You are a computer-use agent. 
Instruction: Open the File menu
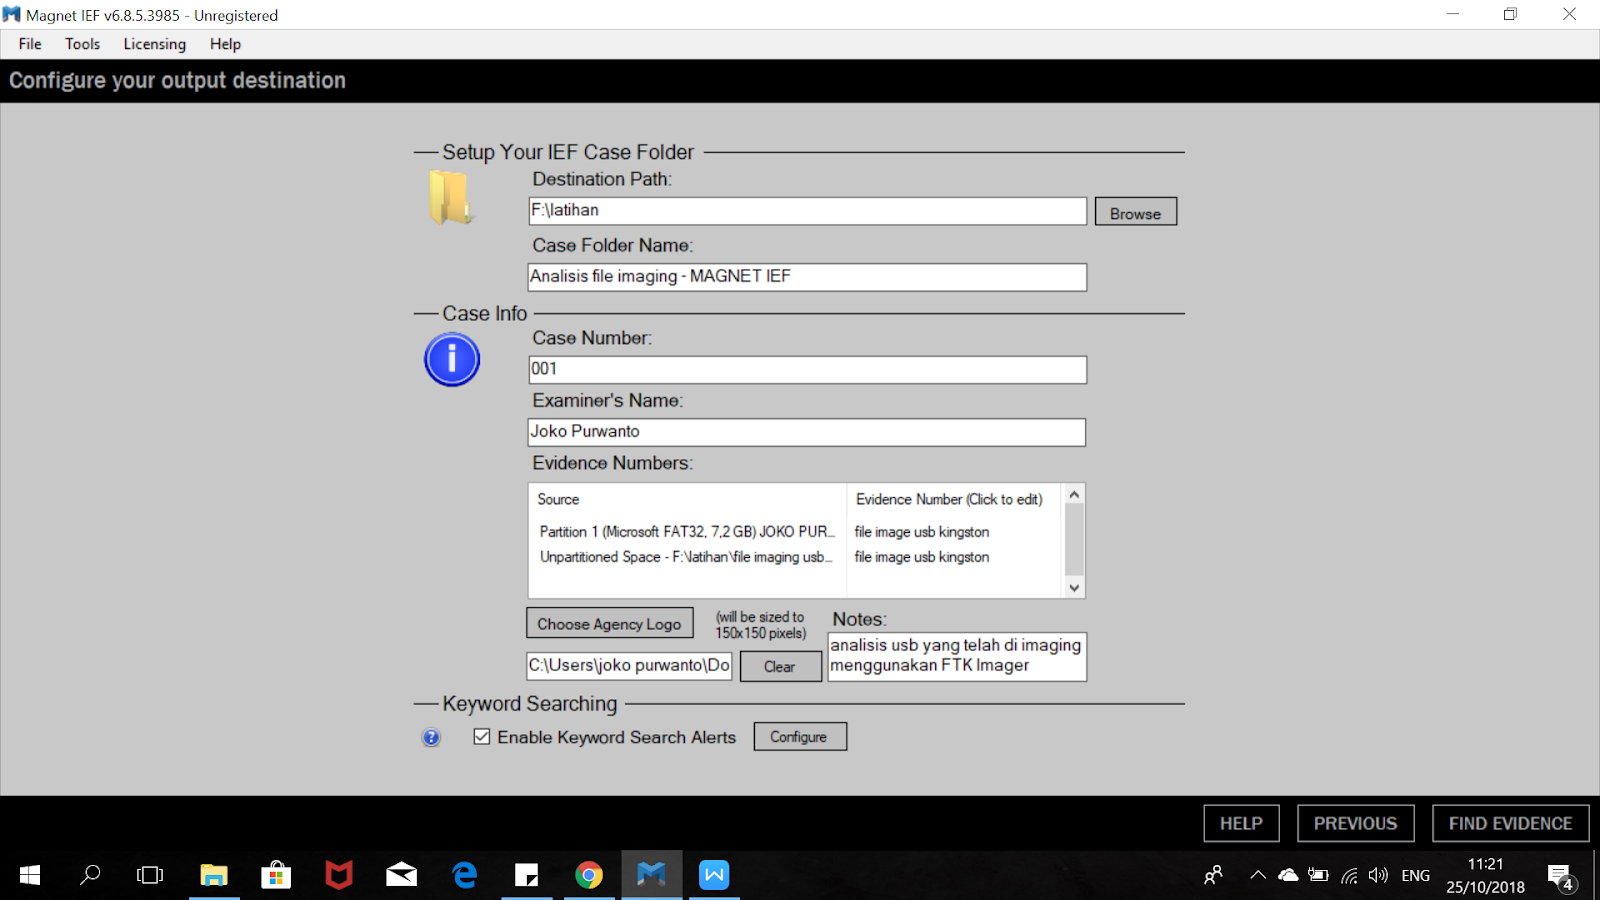(x=30, y=44)
